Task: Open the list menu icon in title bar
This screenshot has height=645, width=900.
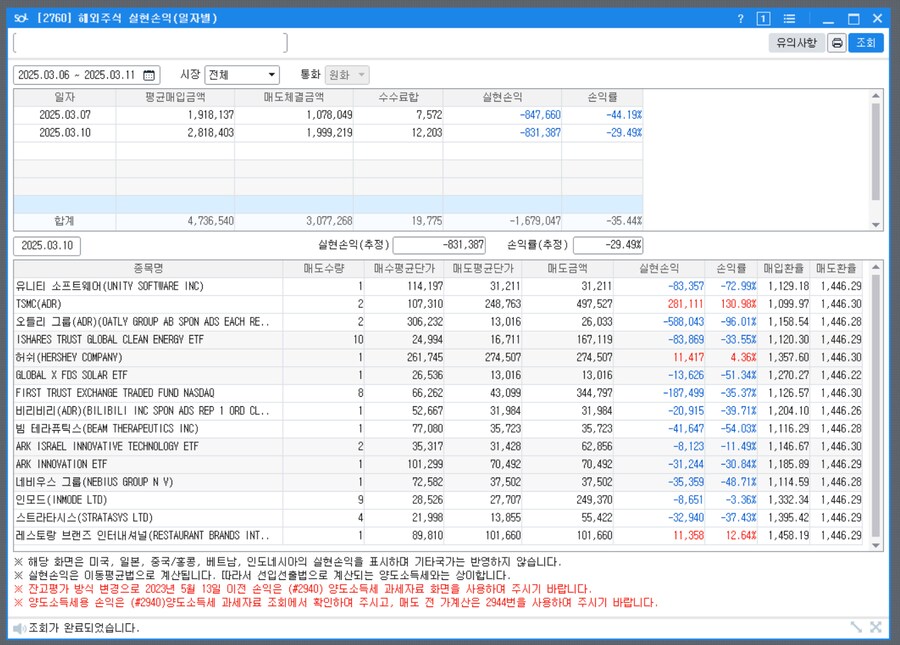Action: [x=790, y=18]
